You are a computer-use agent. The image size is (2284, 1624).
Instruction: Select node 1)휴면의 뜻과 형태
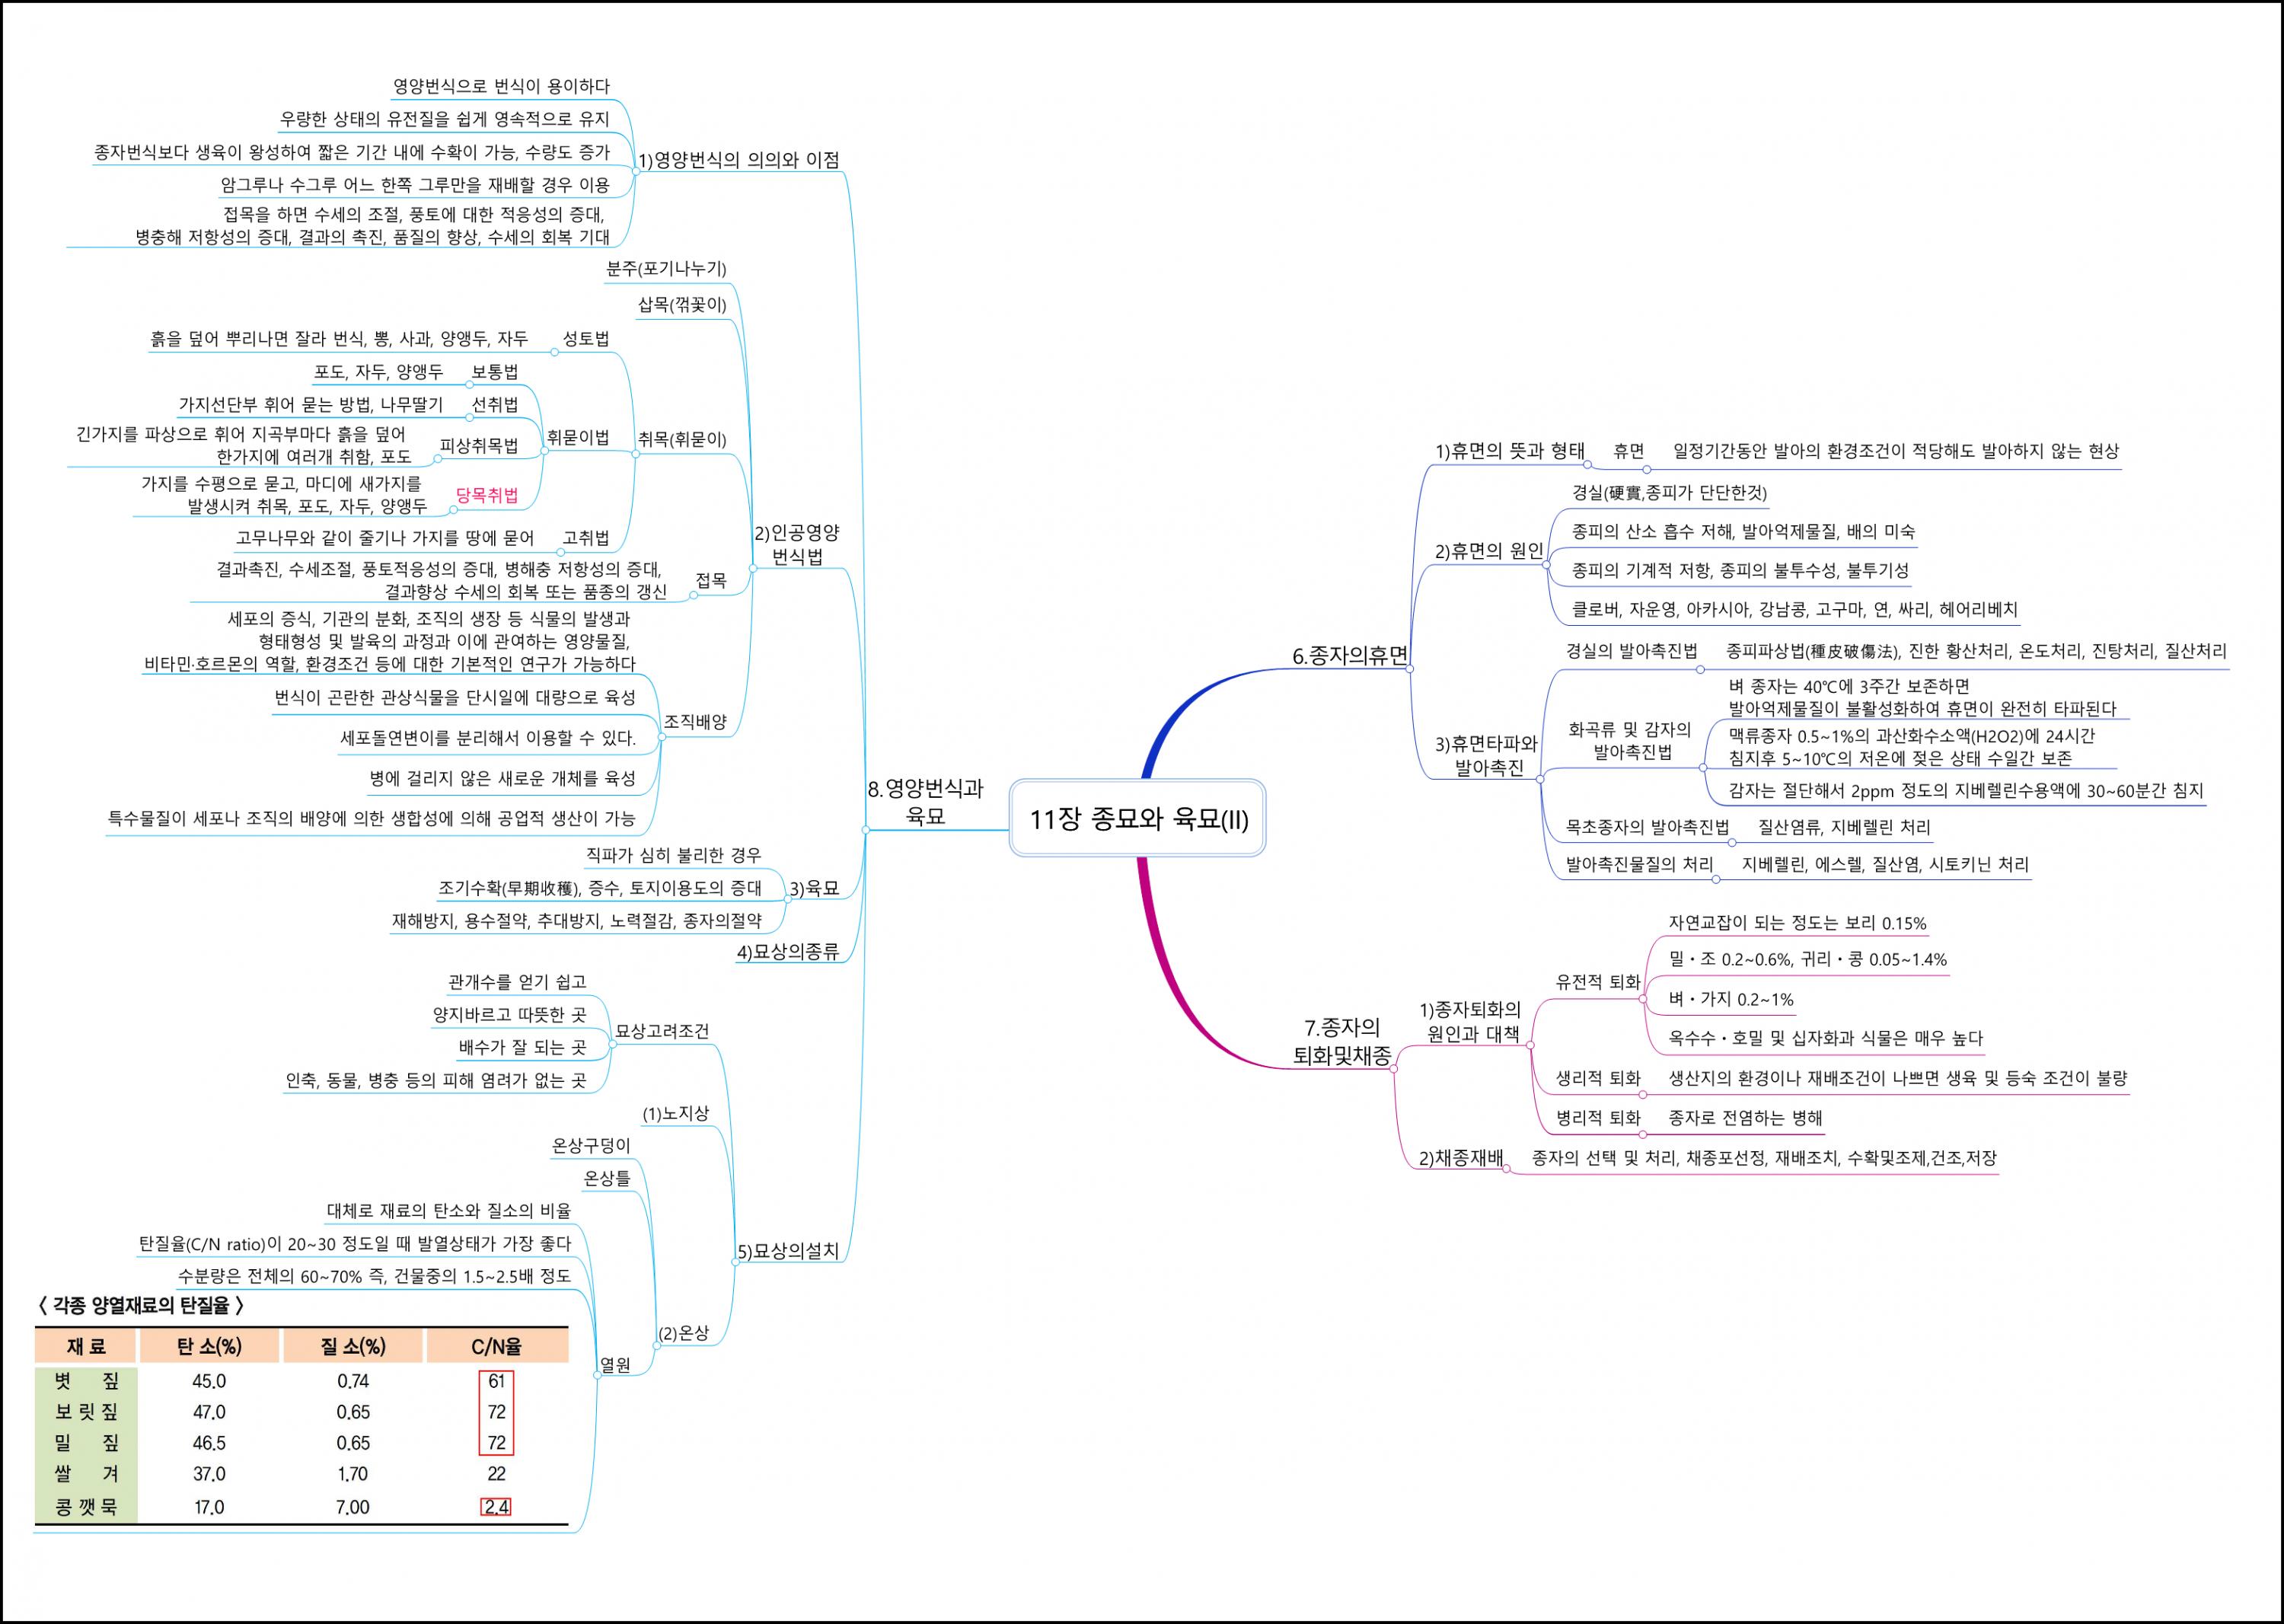[x=1510, y=451]
